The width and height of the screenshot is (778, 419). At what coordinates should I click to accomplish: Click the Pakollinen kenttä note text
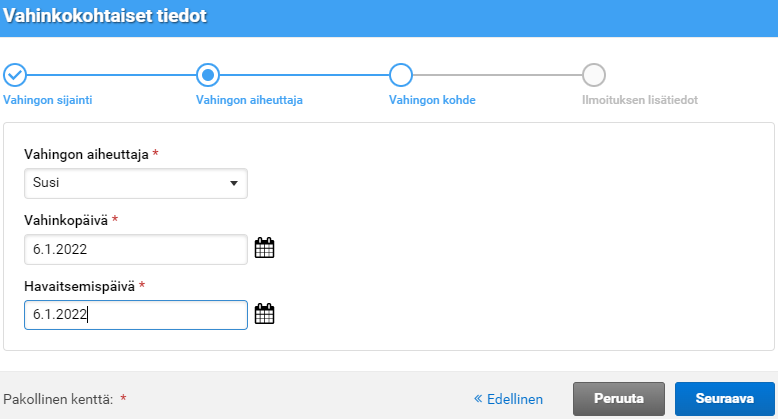59,398
